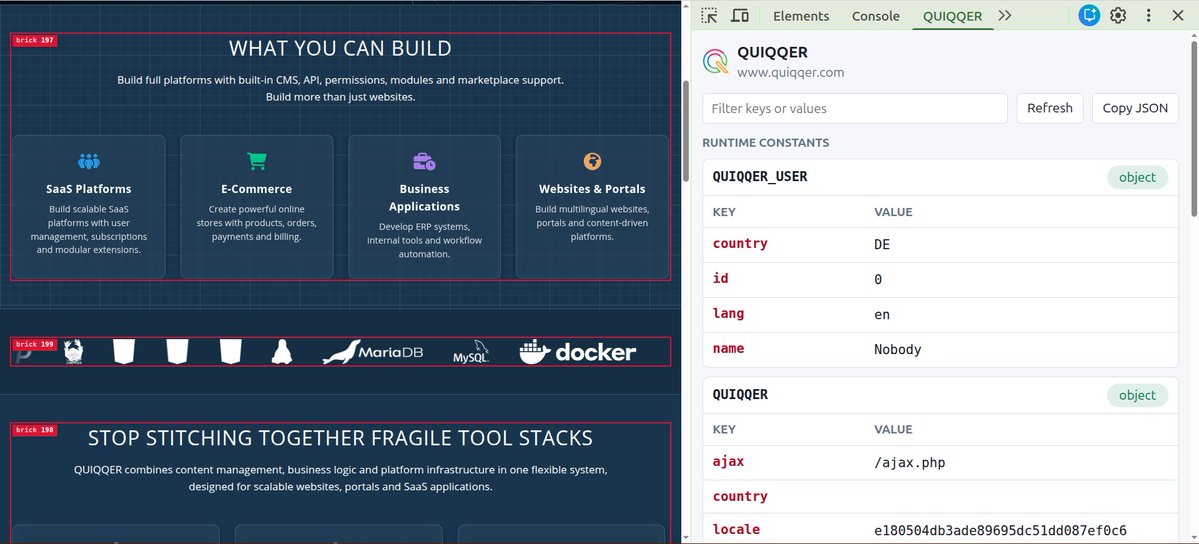Click the Composer logo in the tech strip

click(x=73, y=352)
